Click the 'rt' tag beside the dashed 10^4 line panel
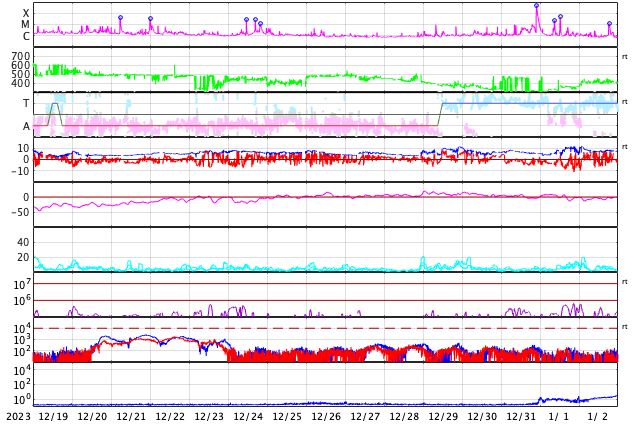634x424 pixels. point(625,327)
